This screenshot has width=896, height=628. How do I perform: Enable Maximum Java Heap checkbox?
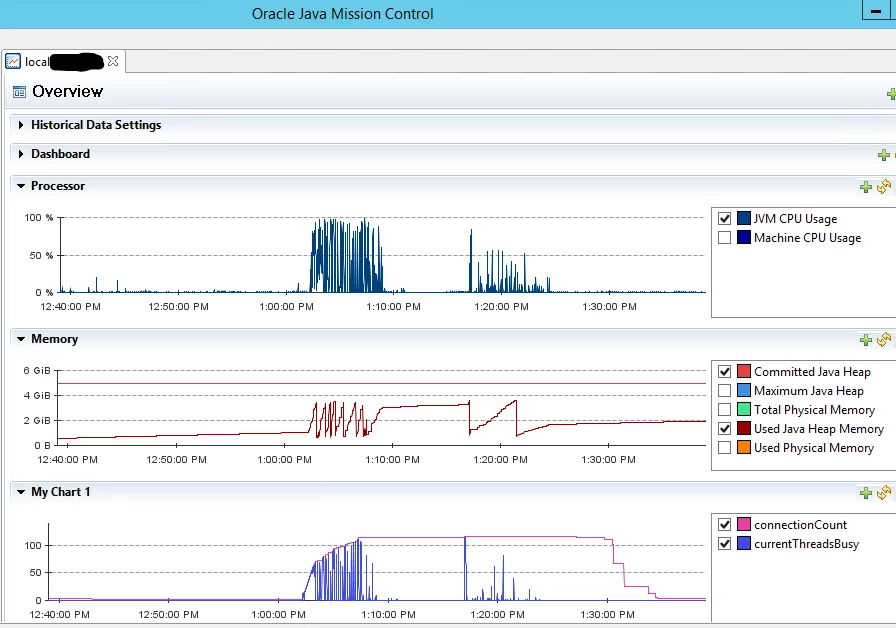pos(725,390)
